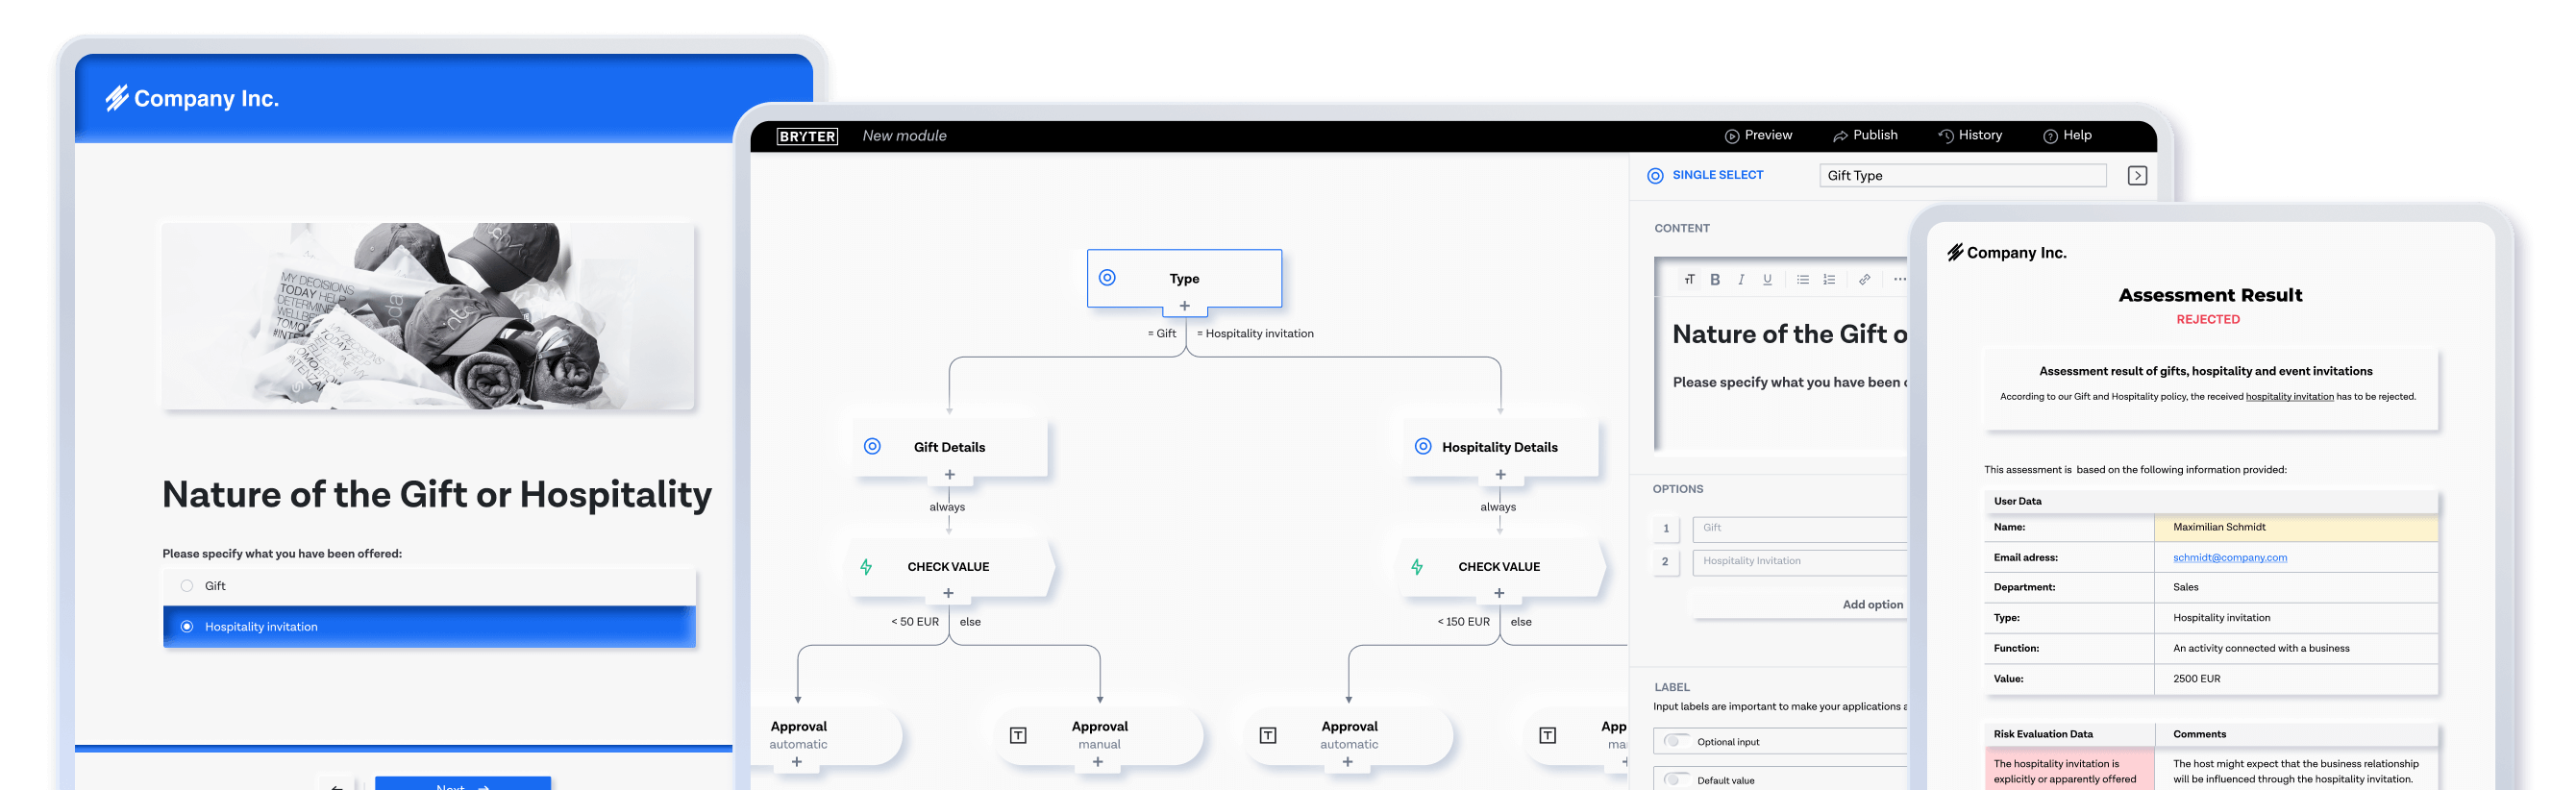The image size is (2576, 790).
Task: Click the '= Hospitality invitation' branch label
Action: [x=1255, y=334]
